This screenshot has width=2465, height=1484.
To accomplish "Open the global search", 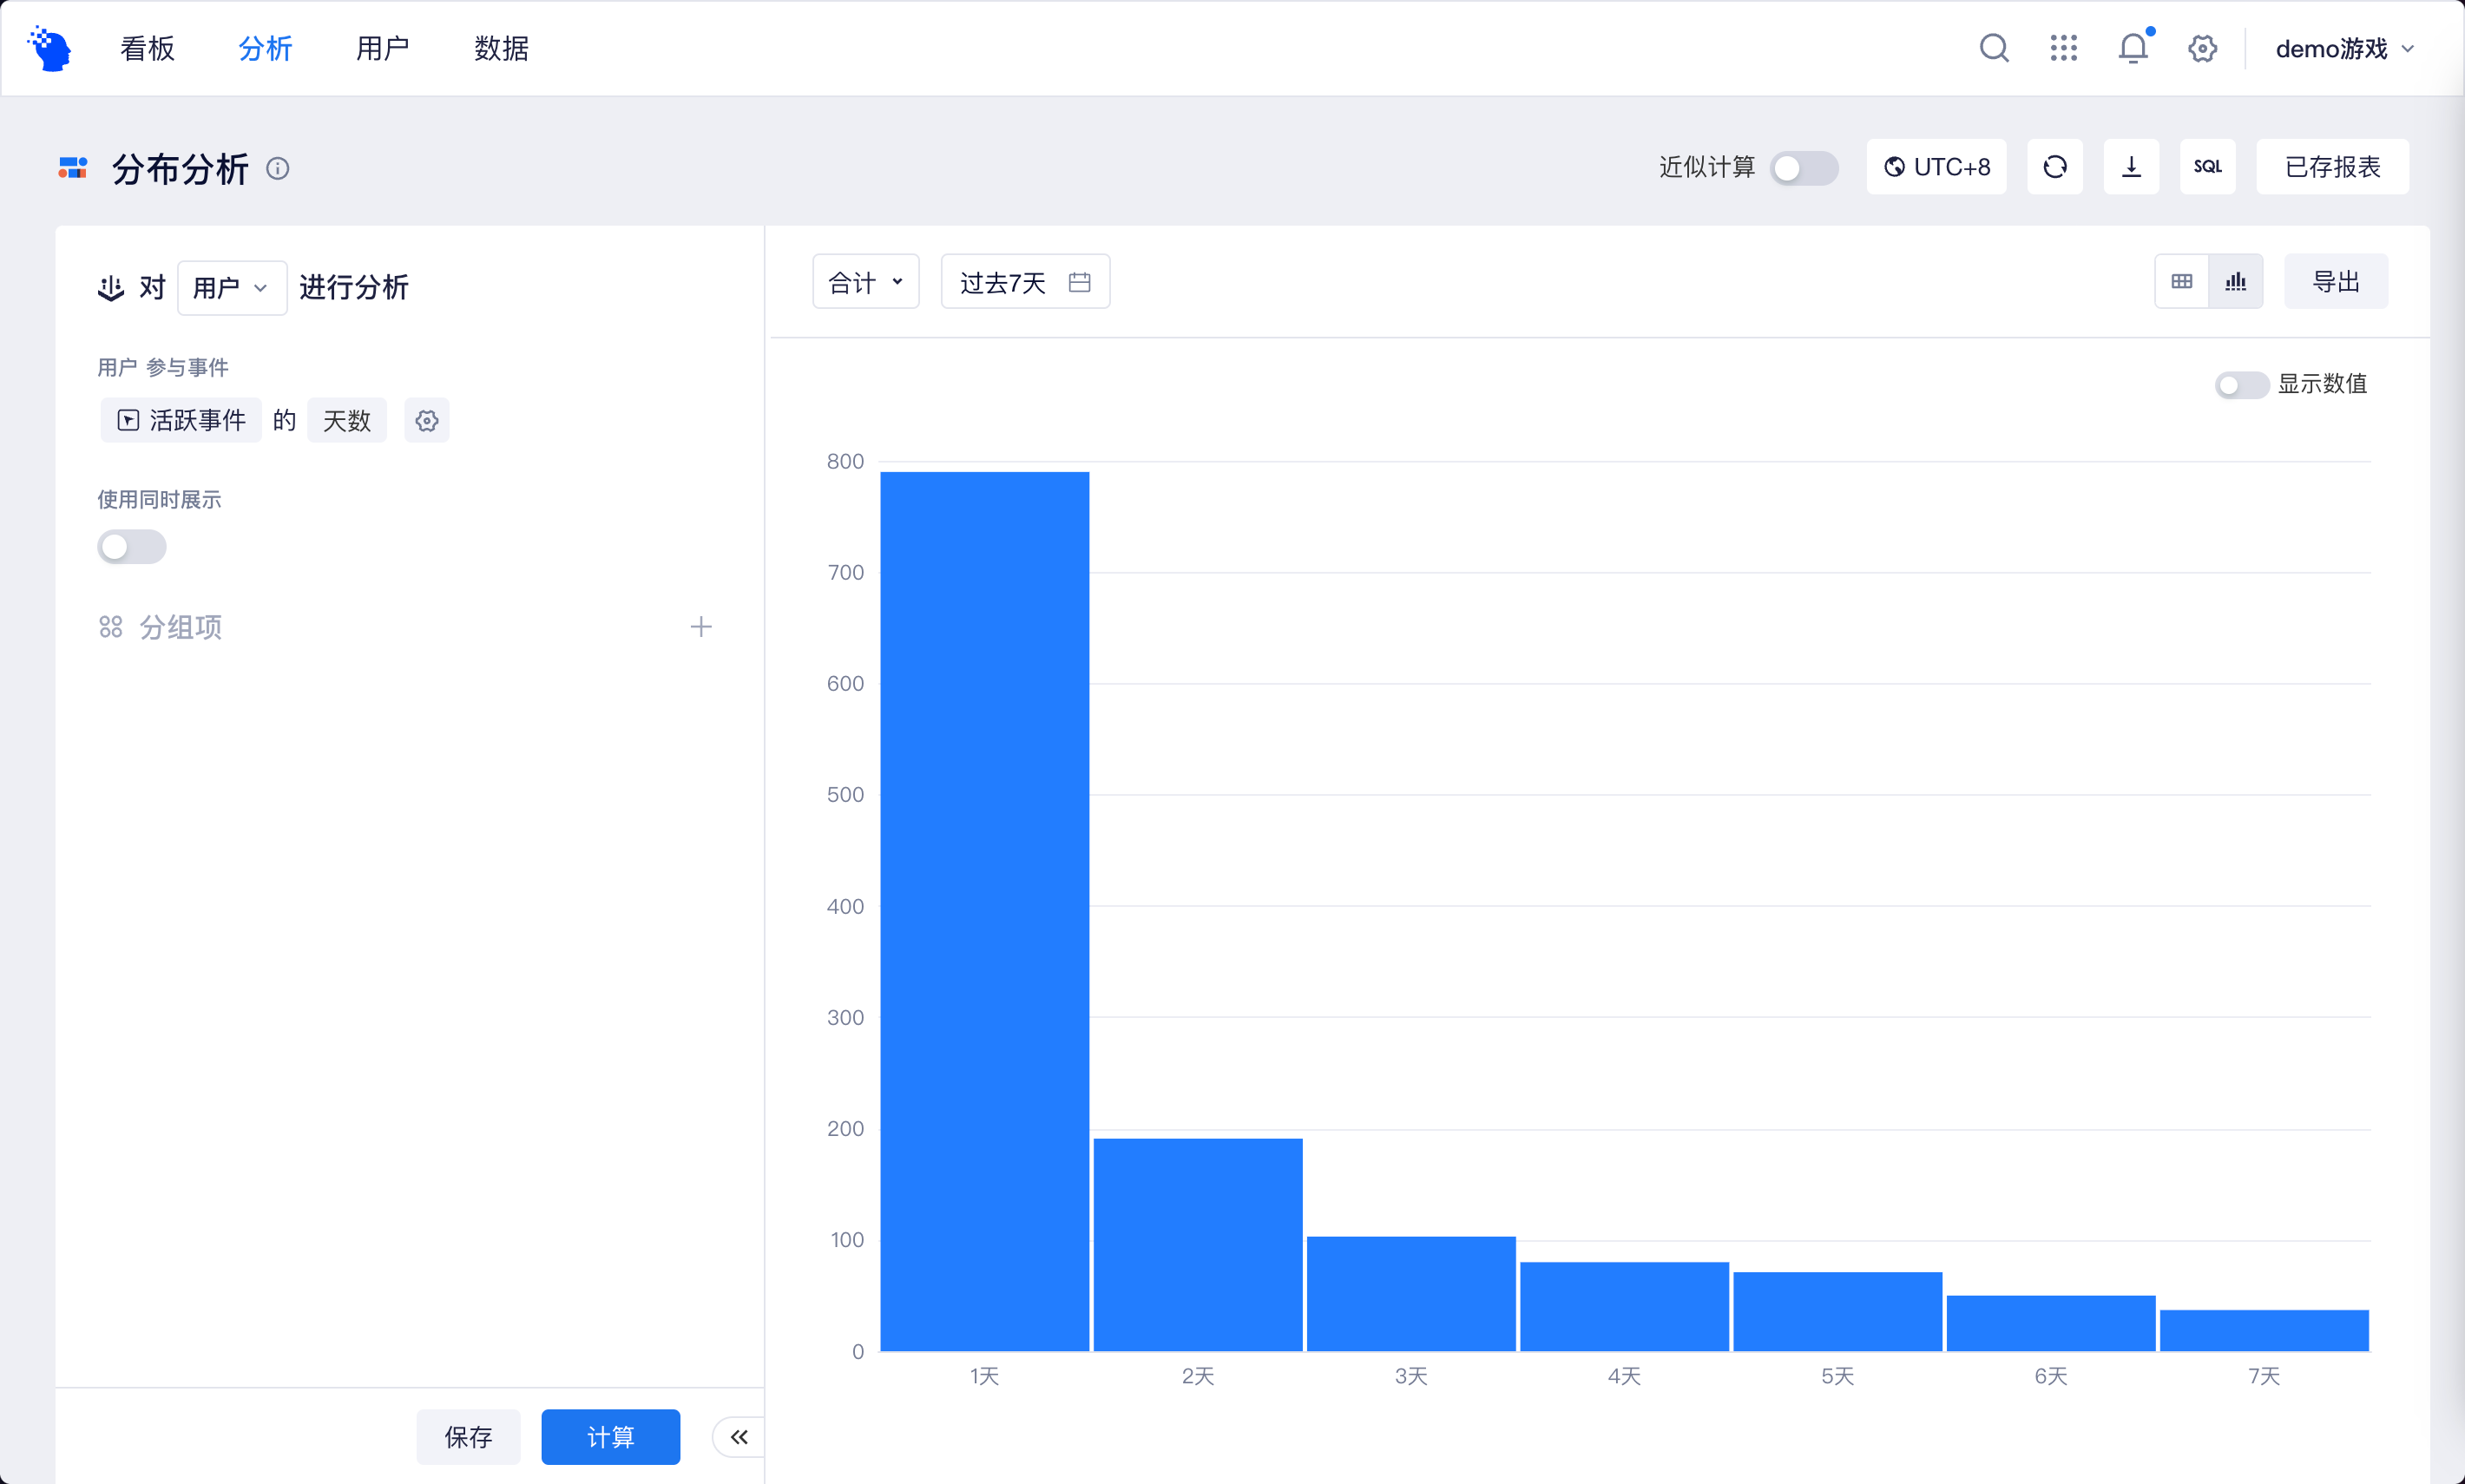I will [1993, 47].
